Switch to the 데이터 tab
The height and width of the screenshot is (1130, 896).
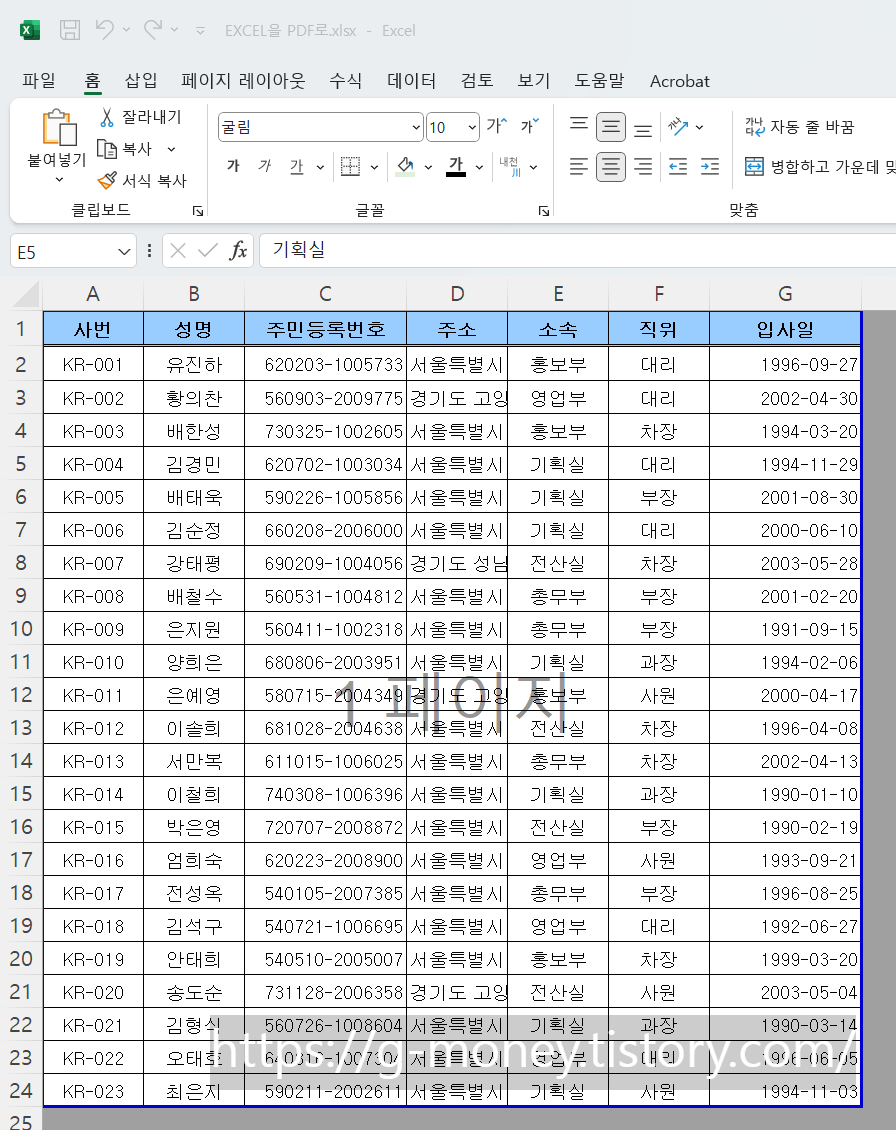point(411,81)
